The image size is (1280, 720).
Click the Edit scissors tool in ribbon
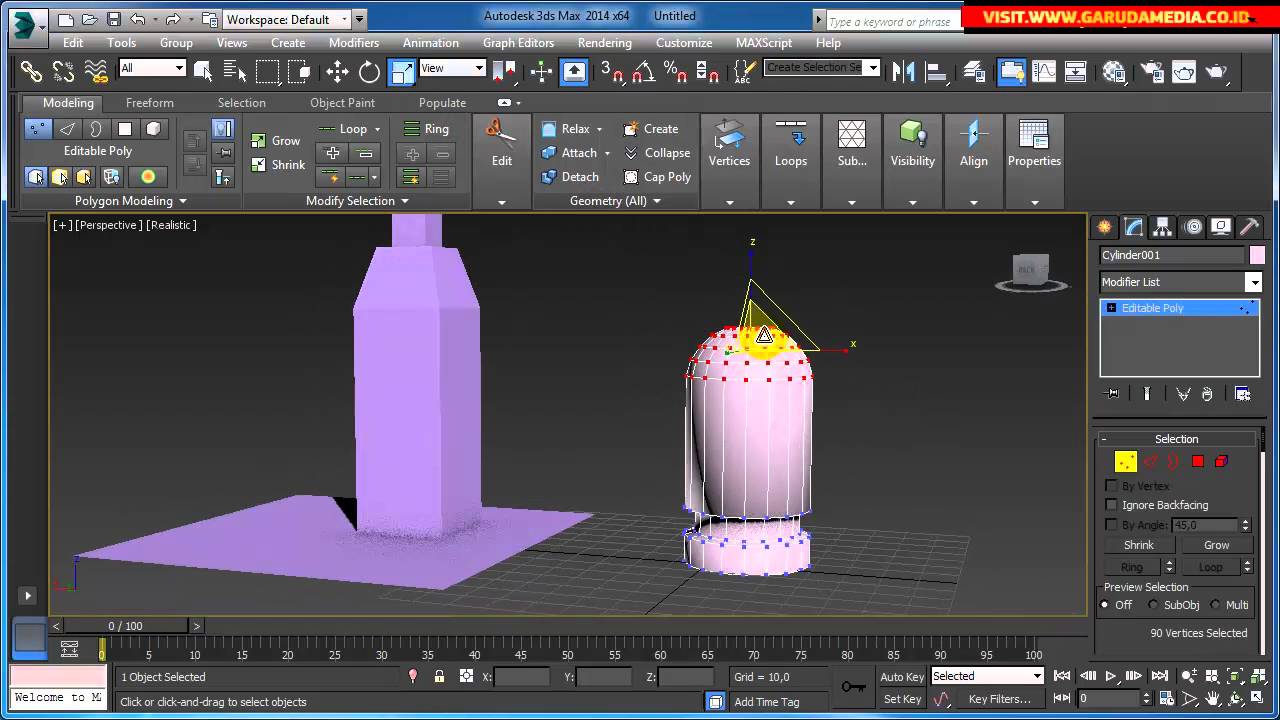(501, 143)
